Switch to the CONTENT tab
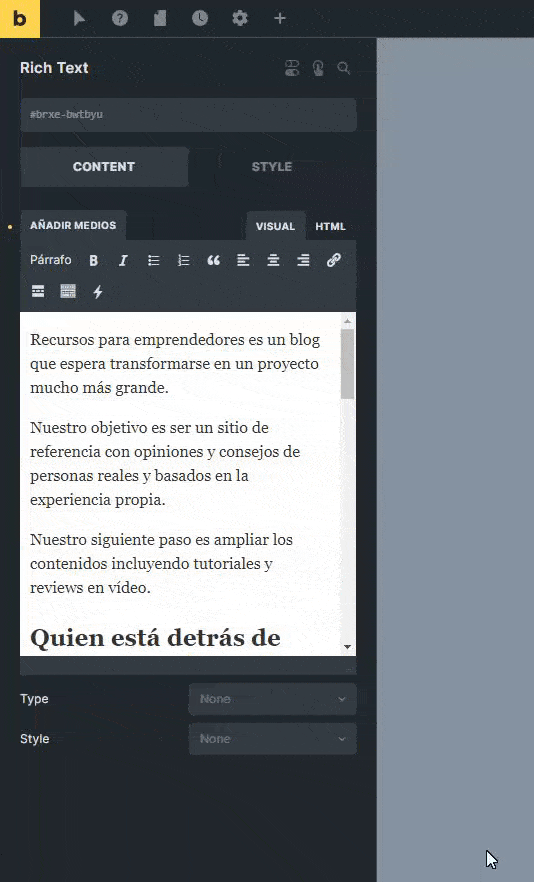 point(104,167)
